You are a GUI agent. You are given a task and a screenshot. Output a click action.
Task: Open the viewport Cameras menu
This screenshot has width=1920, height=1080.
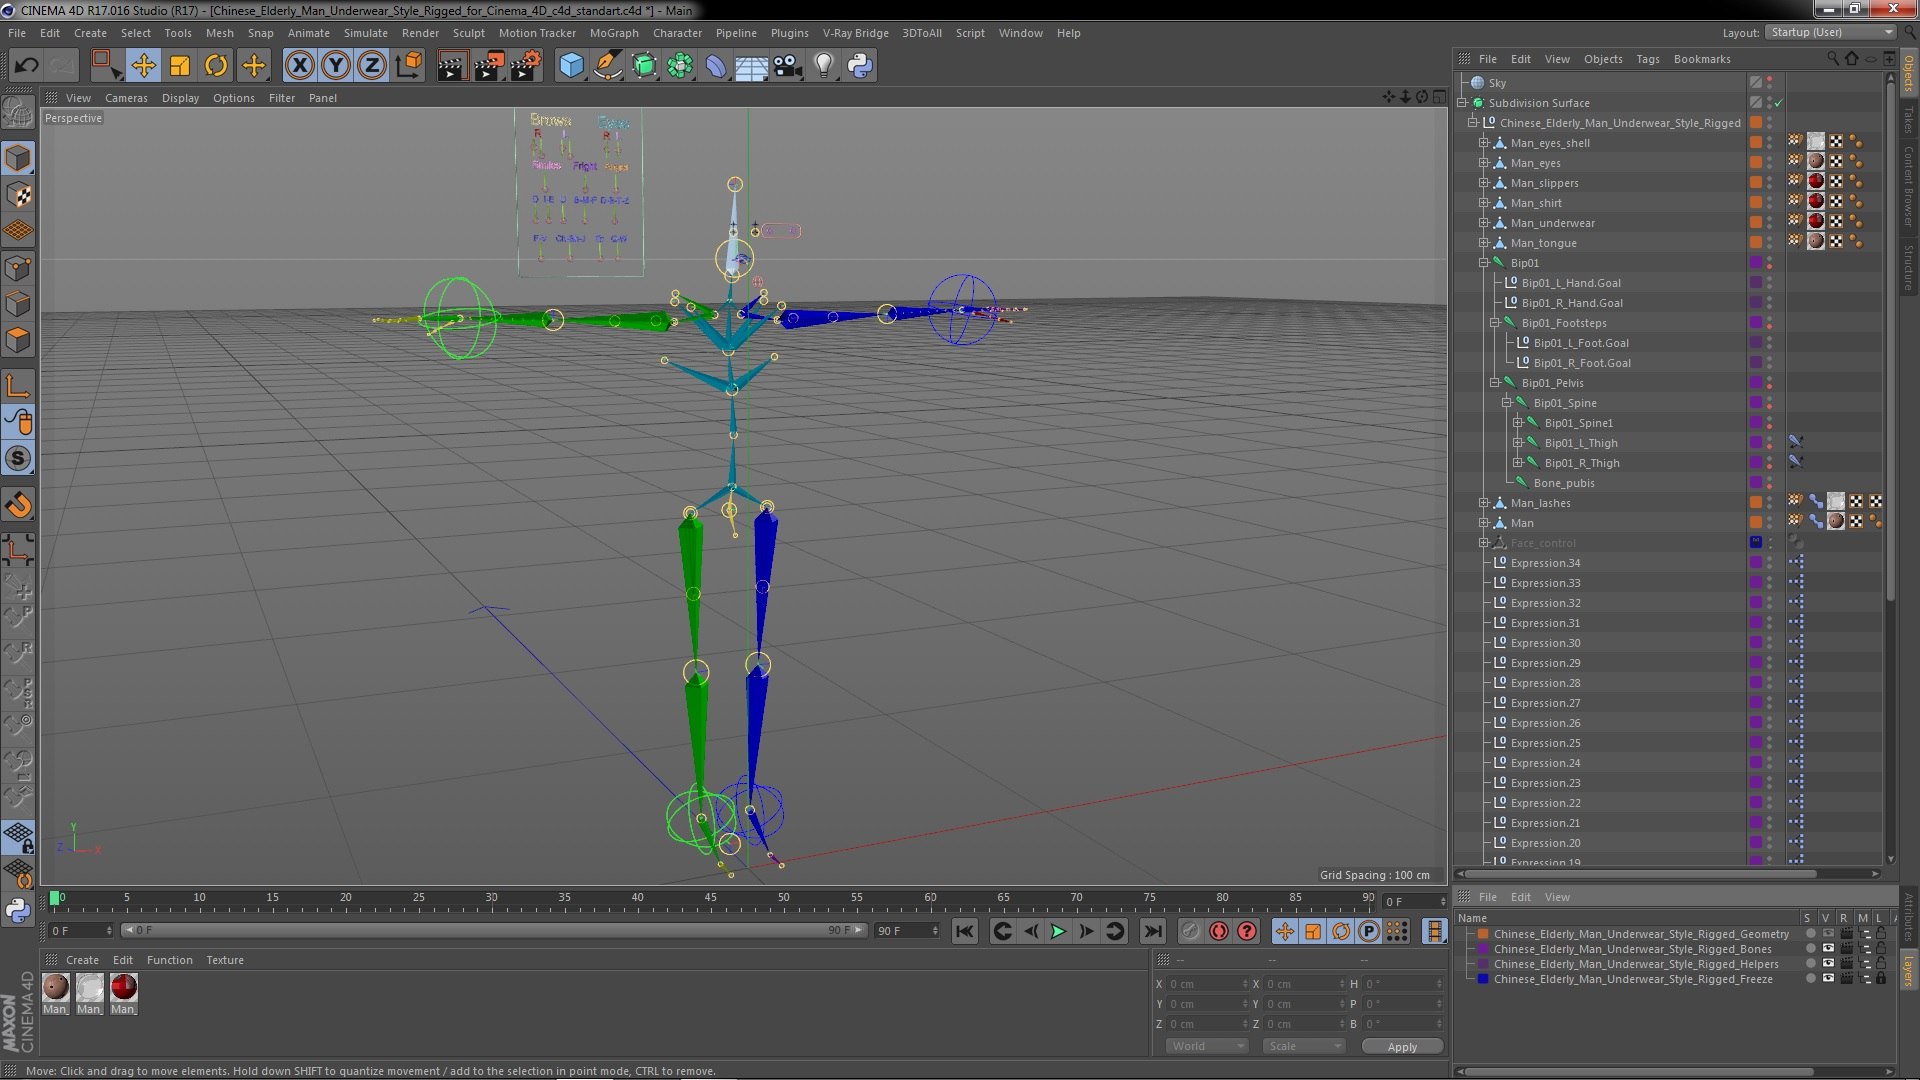(126, 98)
